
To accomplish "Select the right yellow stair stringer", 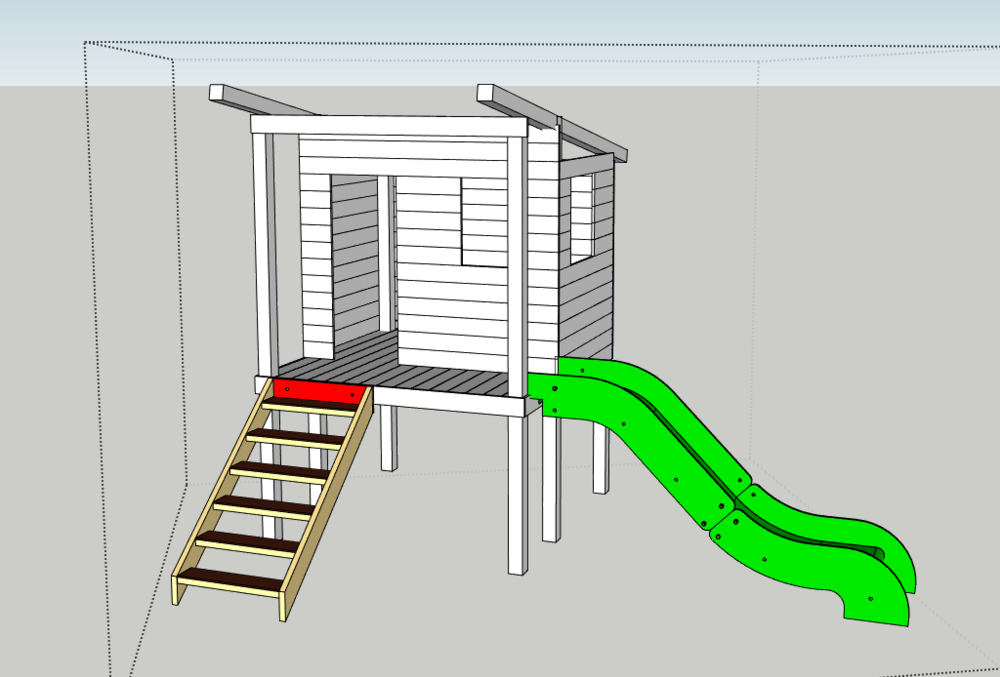I will [326, 504].
